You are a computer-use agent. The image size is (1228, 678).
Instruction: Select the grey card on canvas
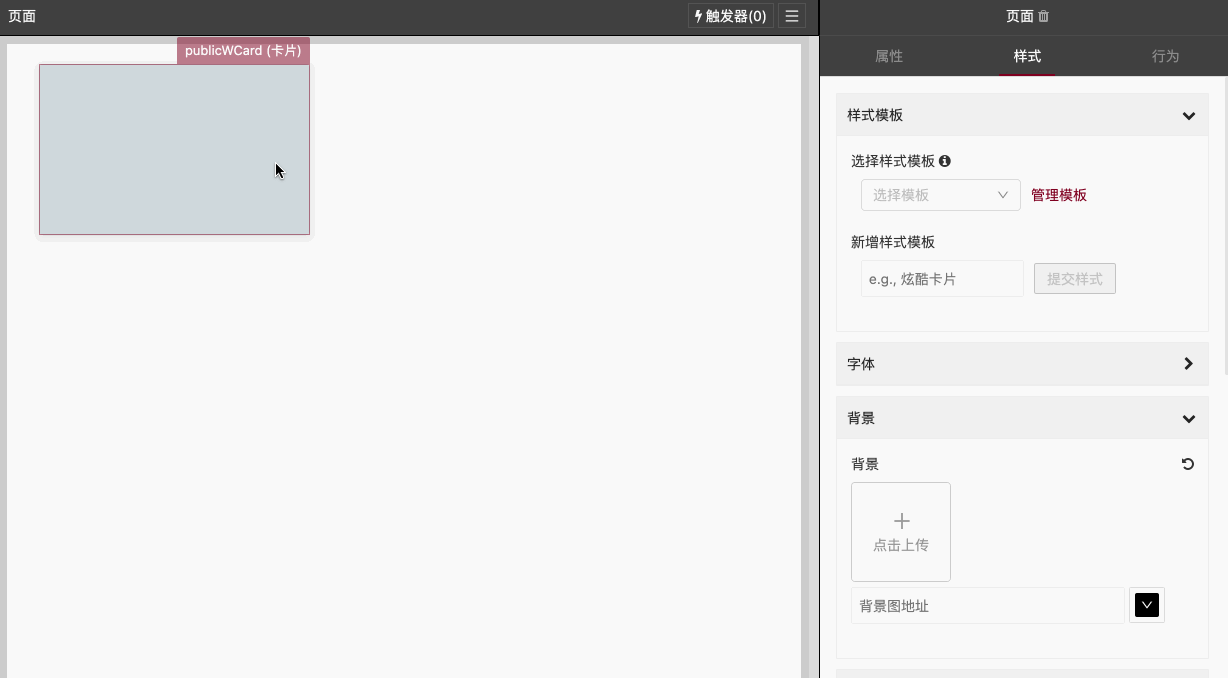(174, 149)
